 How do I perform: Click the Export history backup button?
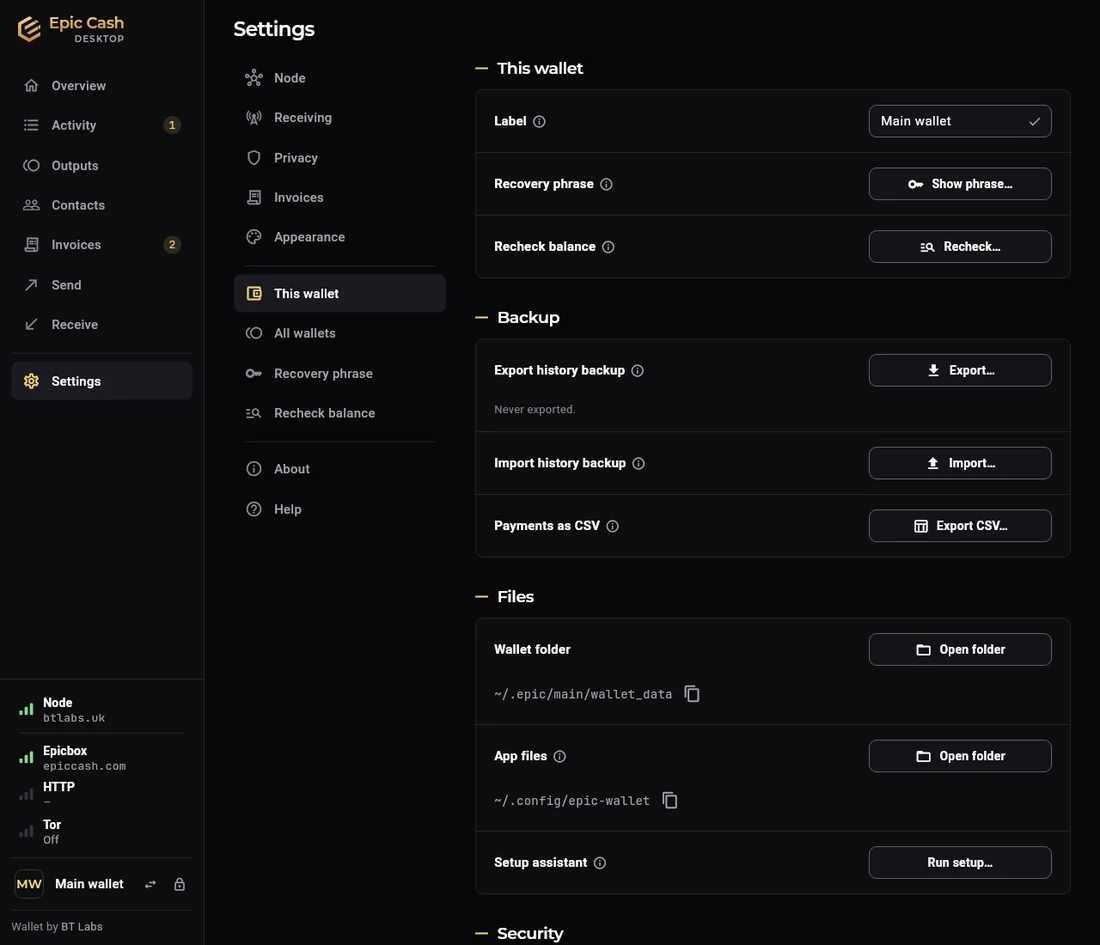960,370
